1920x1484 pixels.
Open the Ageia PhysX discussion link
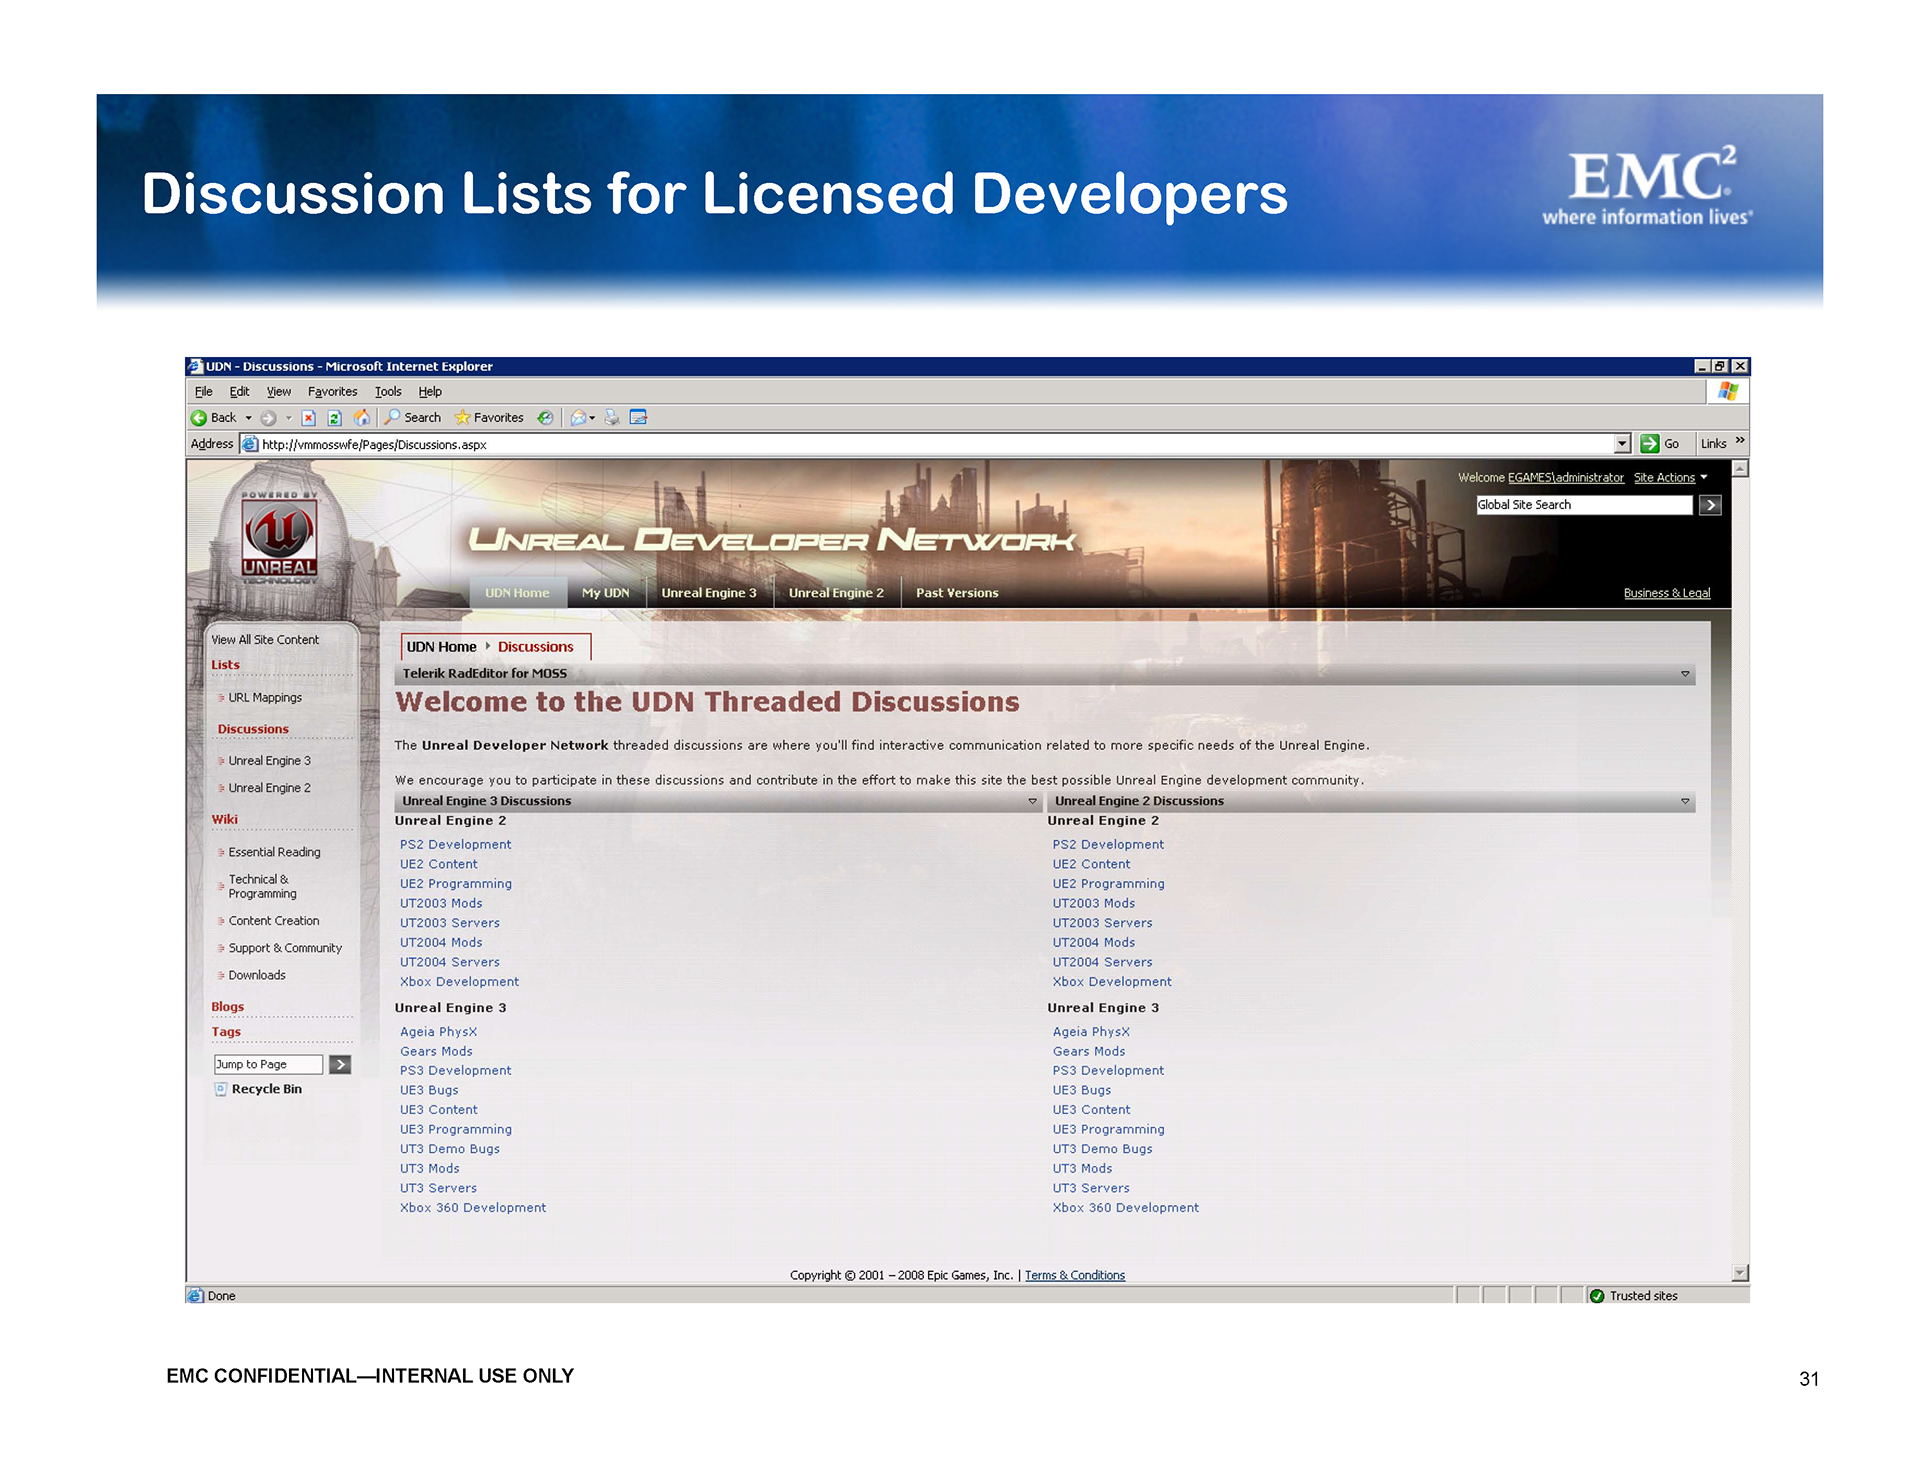(x=438, y=1032)
